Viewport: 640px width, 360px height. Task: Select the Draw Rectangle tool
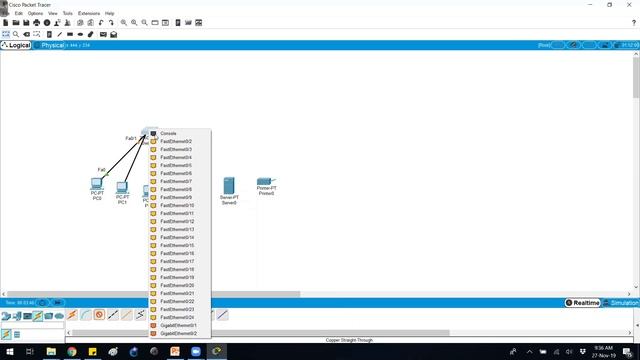point(70,34)
